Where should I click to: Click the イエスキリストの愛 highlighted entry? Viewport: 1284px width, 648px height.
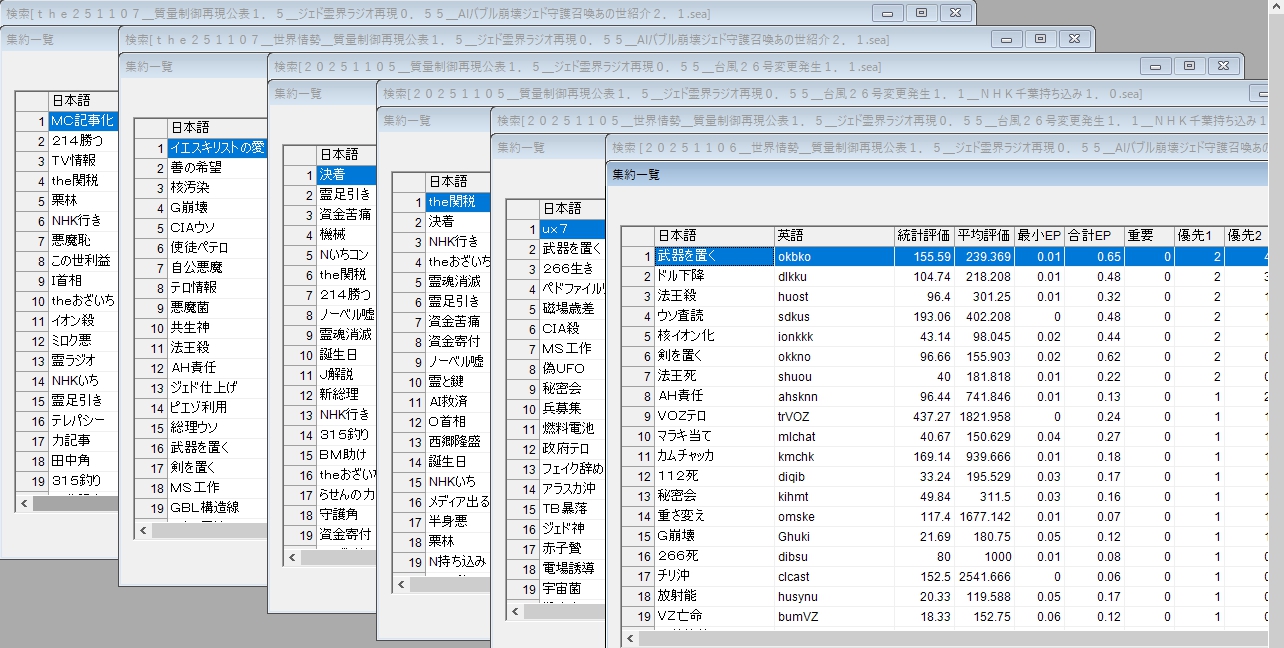point(216,148)
